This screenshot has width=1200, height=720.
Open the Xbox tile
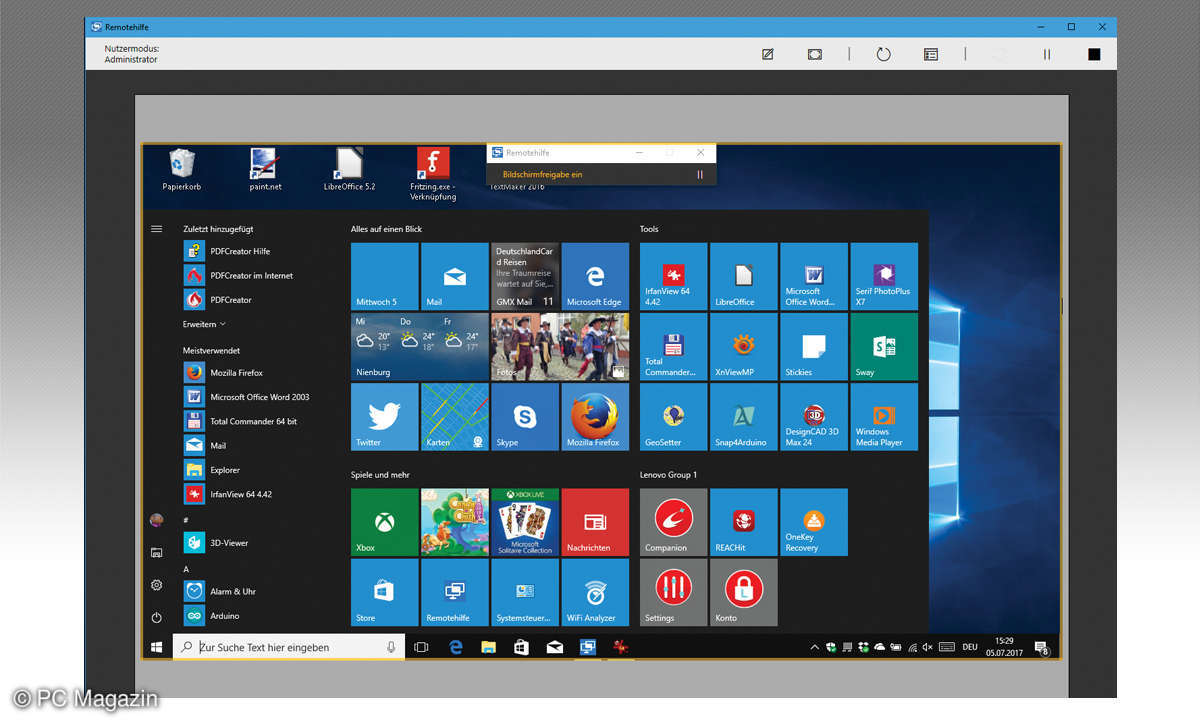coord(385,522)
